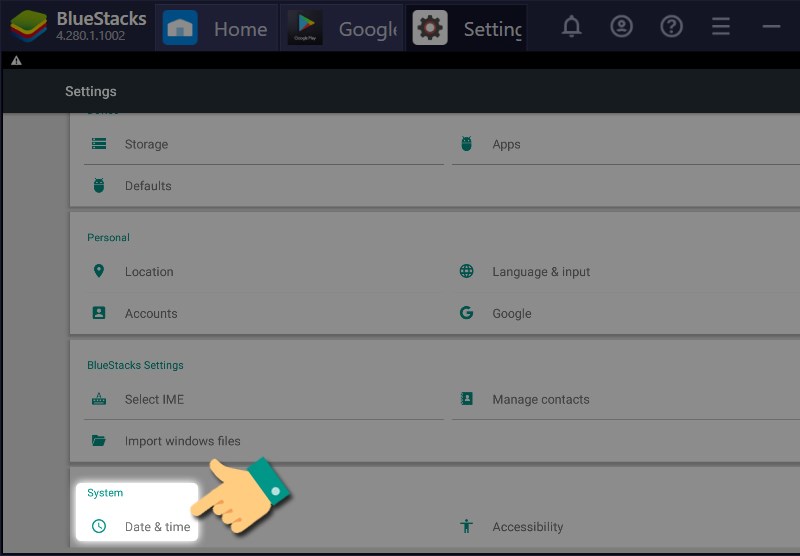Viewport: 800px width, 556px height.
Task: Click the Home tab house icon
Action: (180, 28)
